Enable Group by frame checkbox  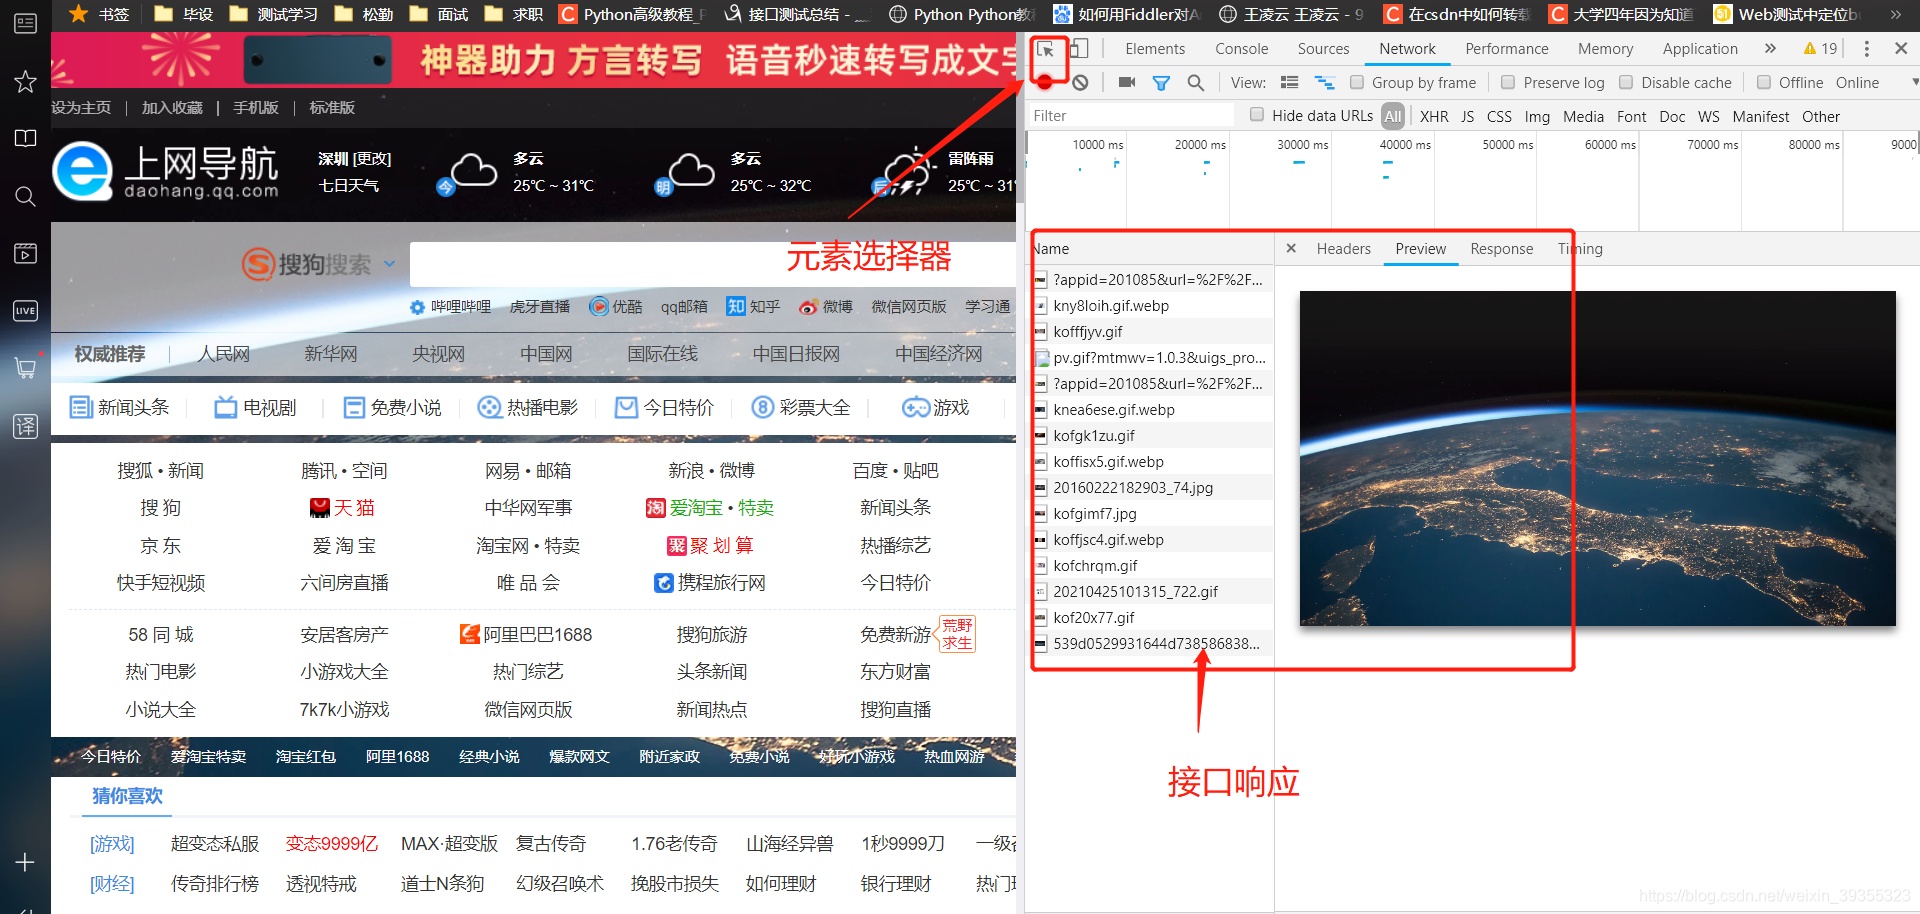tap(1357, 83)
